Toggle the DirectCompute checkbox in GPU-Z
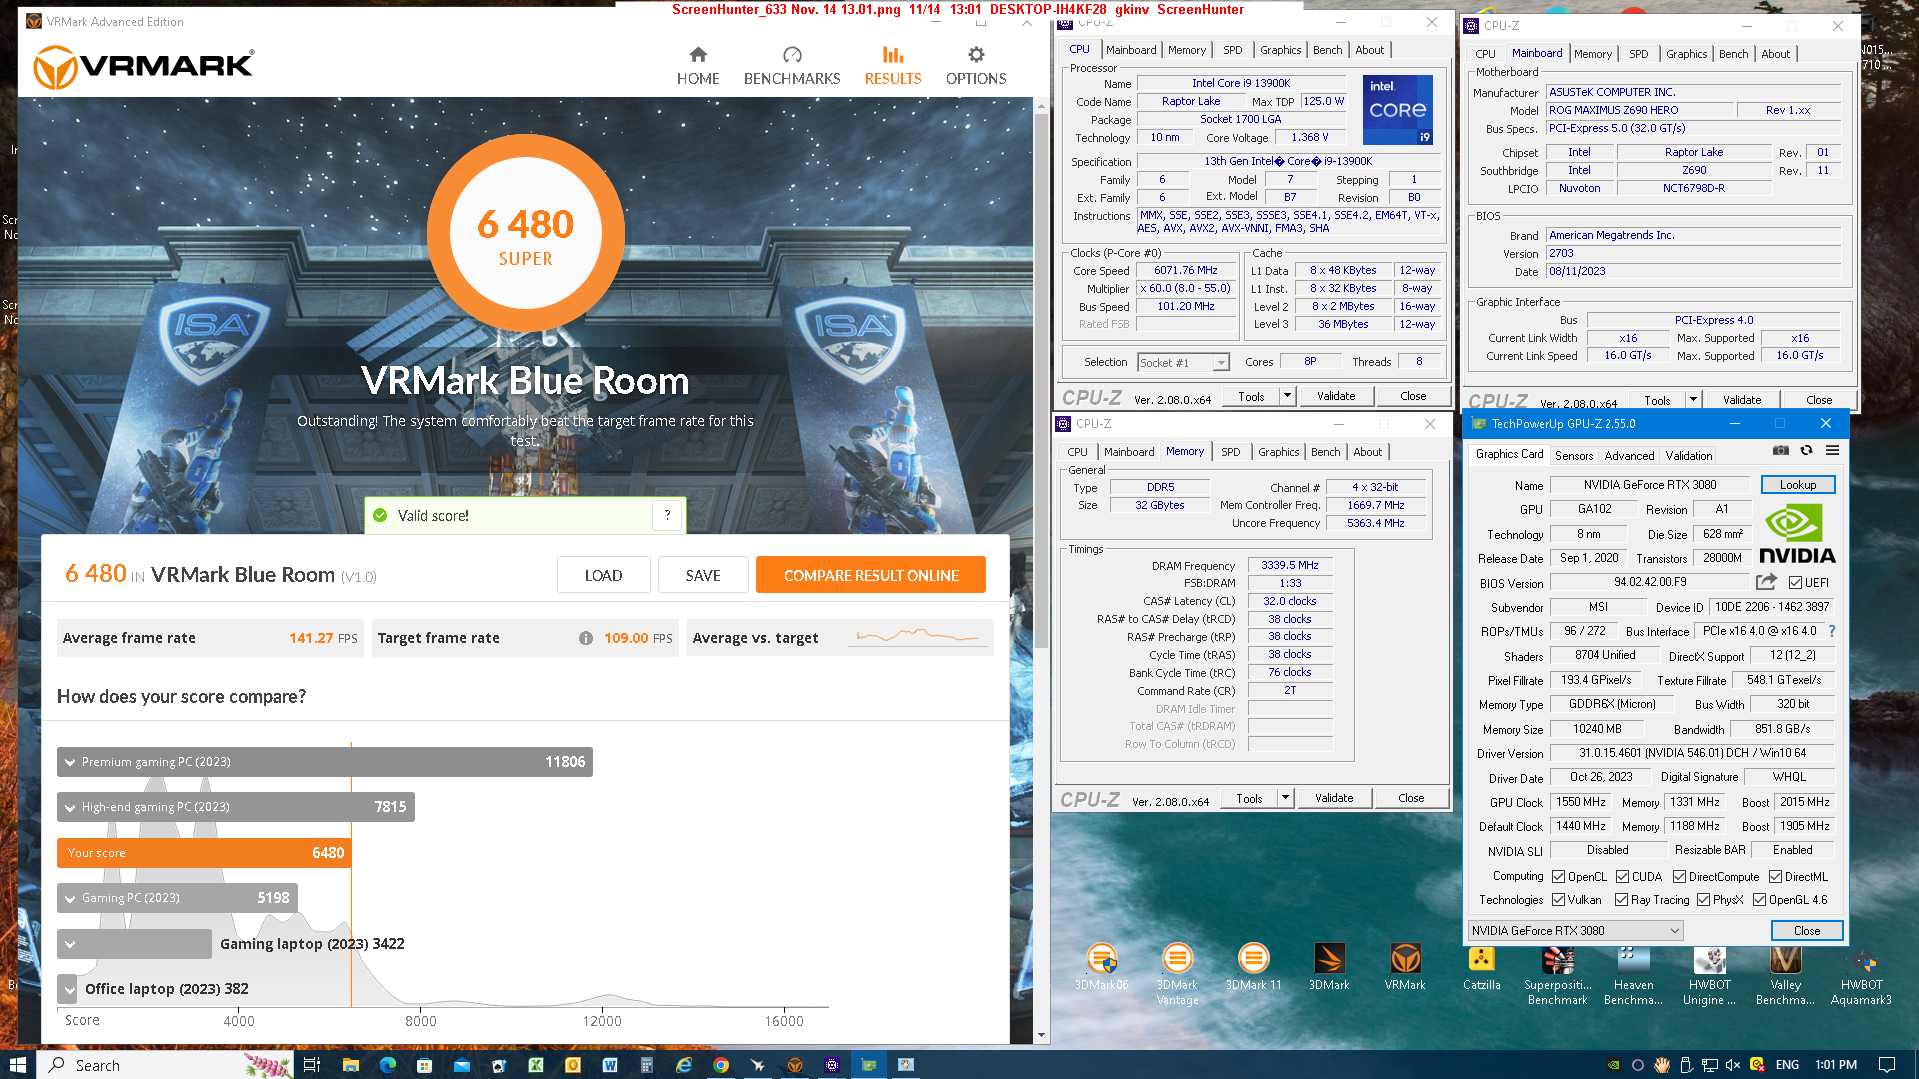The image size is (1919, 1079). click(1680, 876)
